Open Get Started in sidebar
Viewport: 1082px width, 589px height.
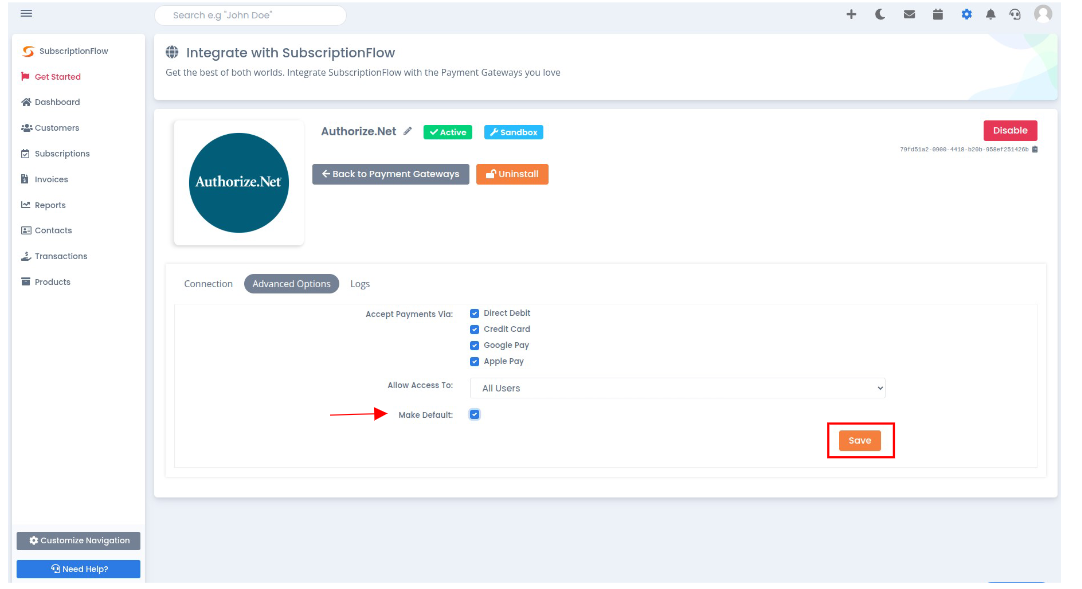51,77
